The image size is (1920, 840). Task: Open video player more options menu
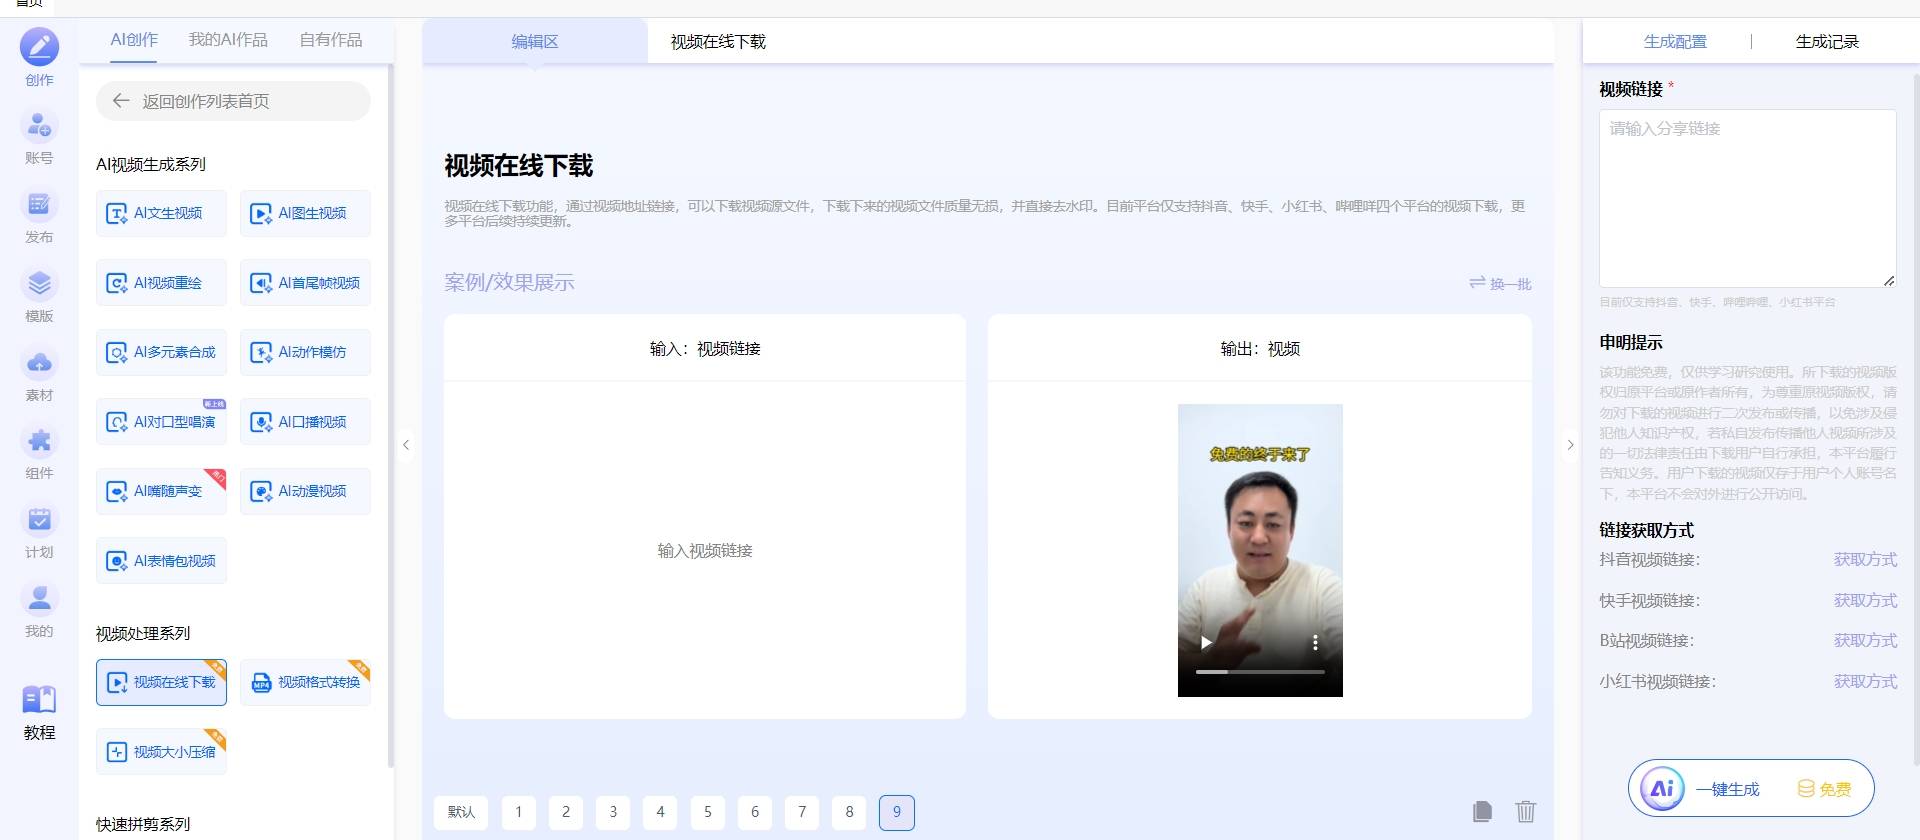1315,643
